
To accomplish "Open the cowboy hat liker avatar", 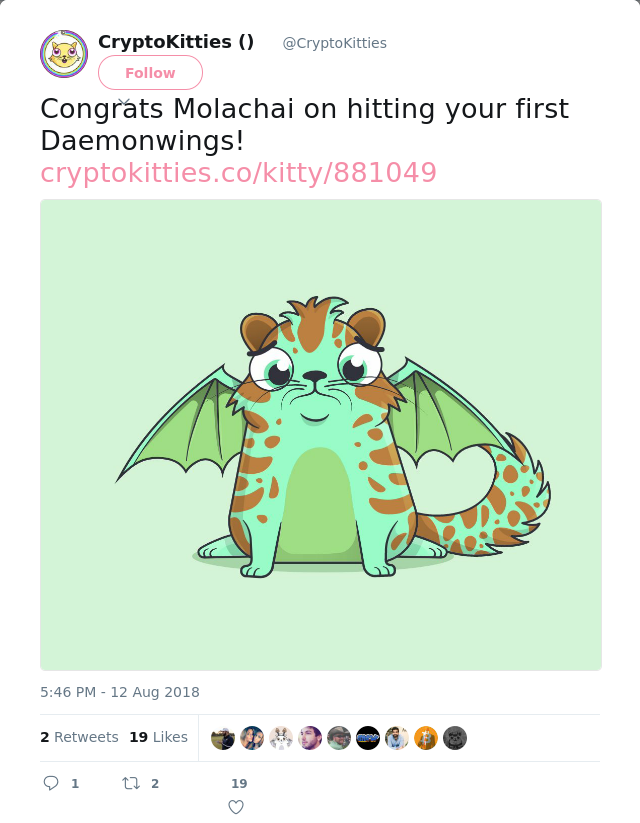I will pos(339,738).
